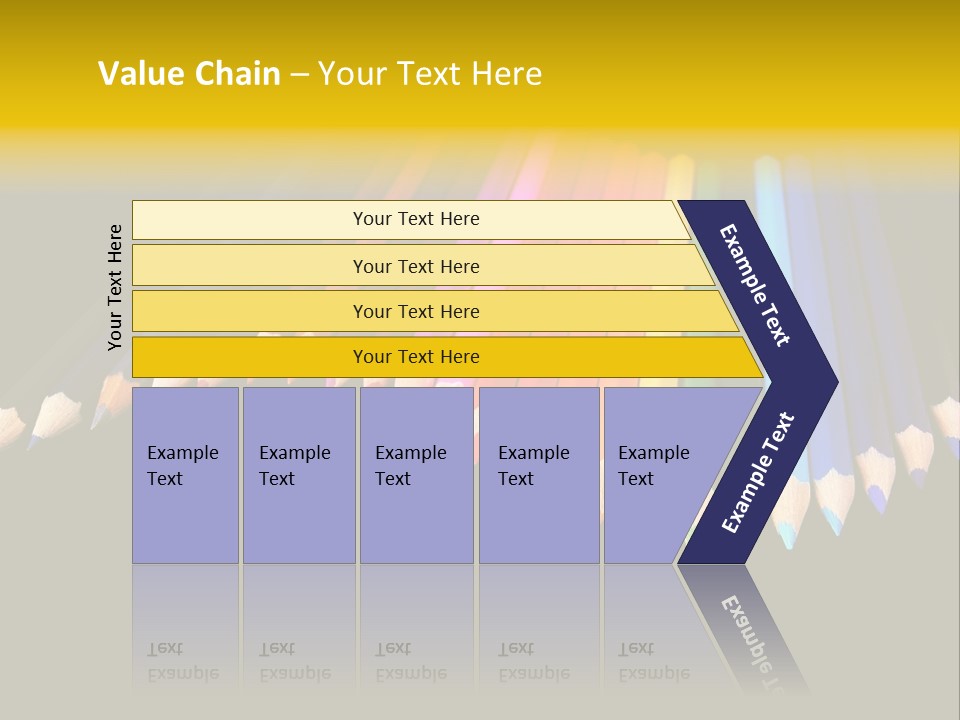
Task: Select the vertical "Your Text Here" label
Action: tap(115, 287)
